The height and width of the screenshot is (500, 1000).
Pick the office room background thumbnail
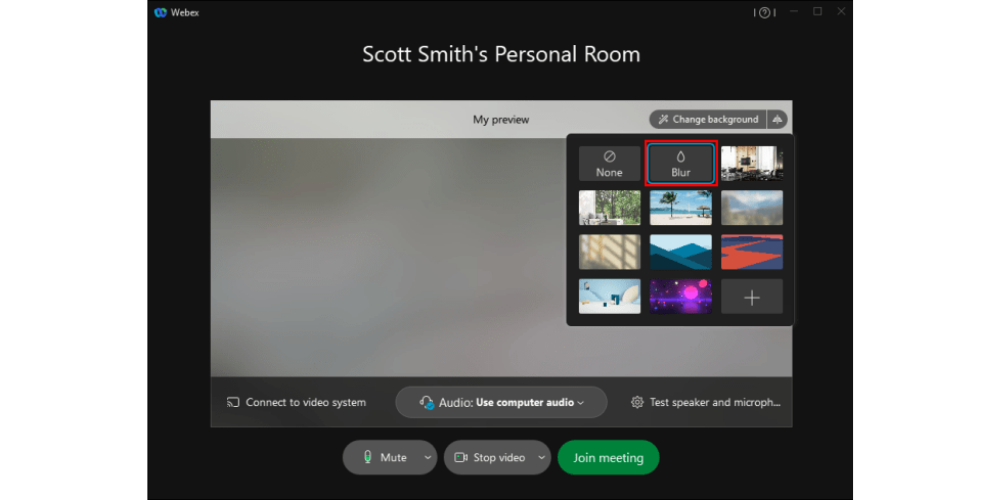coord(752,164)
